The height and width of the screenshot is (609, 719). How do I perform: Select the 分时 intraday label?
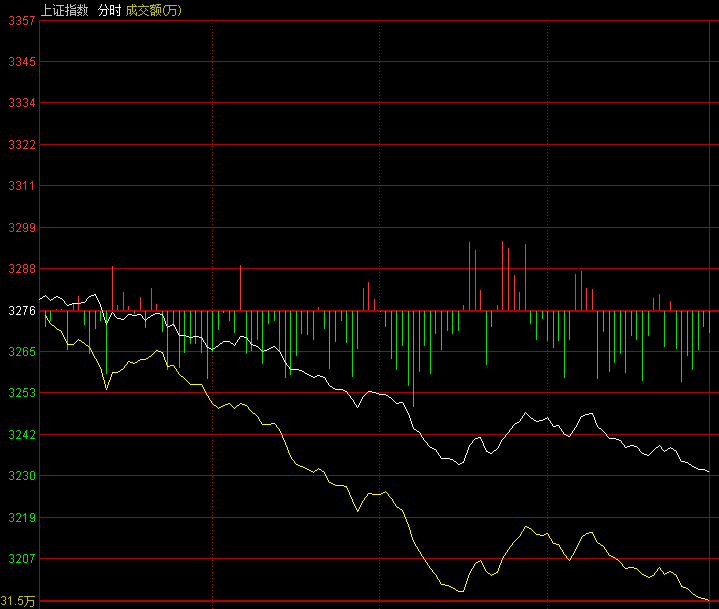pyautogui.click(x=109, y=10)
